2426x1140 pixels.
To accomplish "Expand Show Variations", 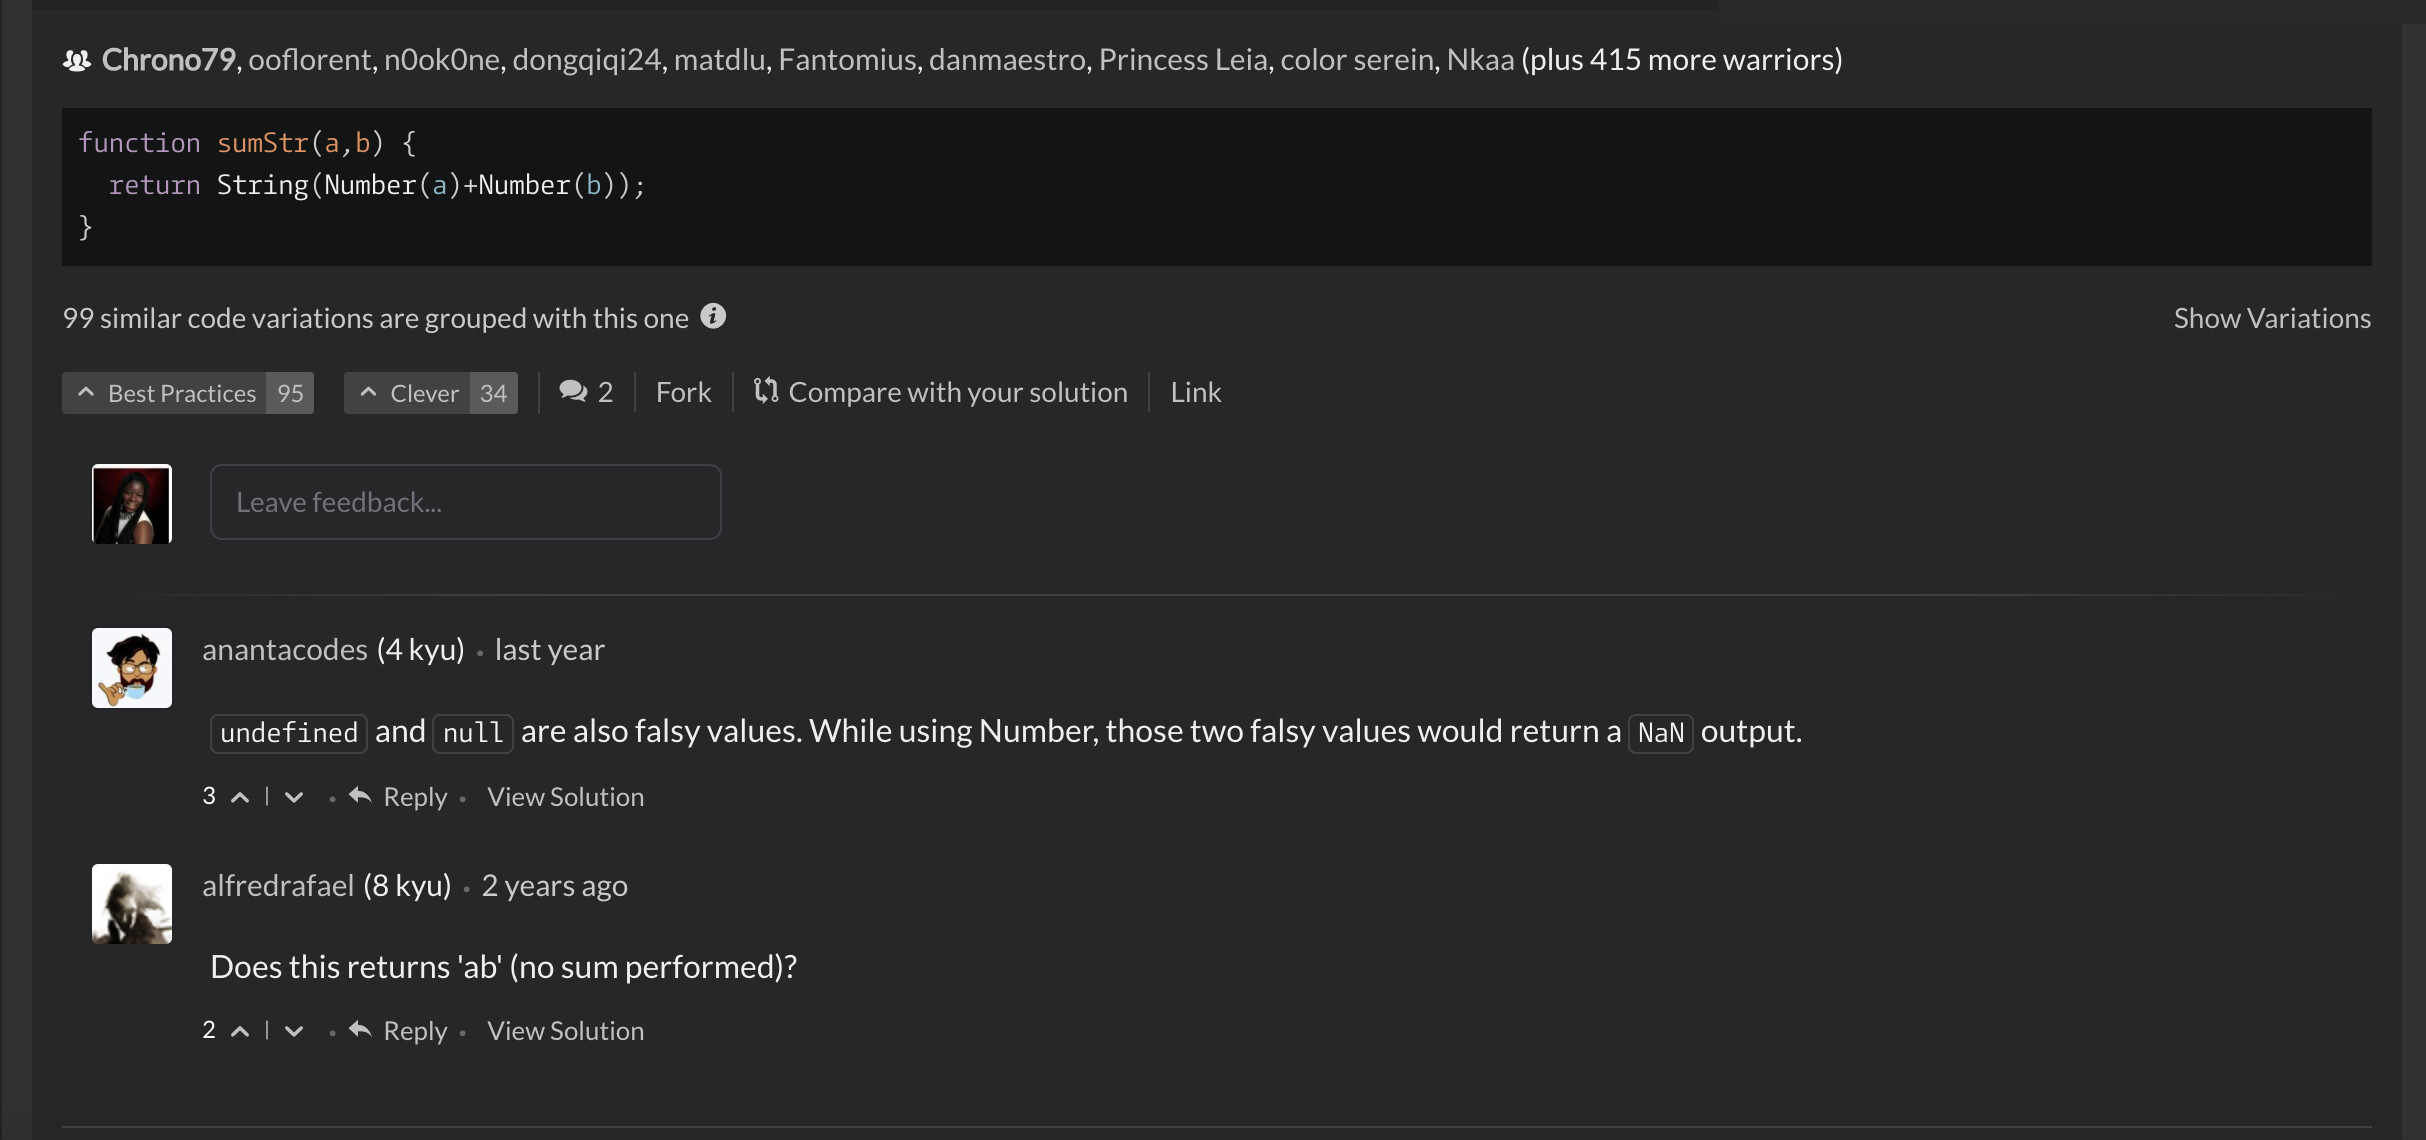I will tap(2271, 318).
